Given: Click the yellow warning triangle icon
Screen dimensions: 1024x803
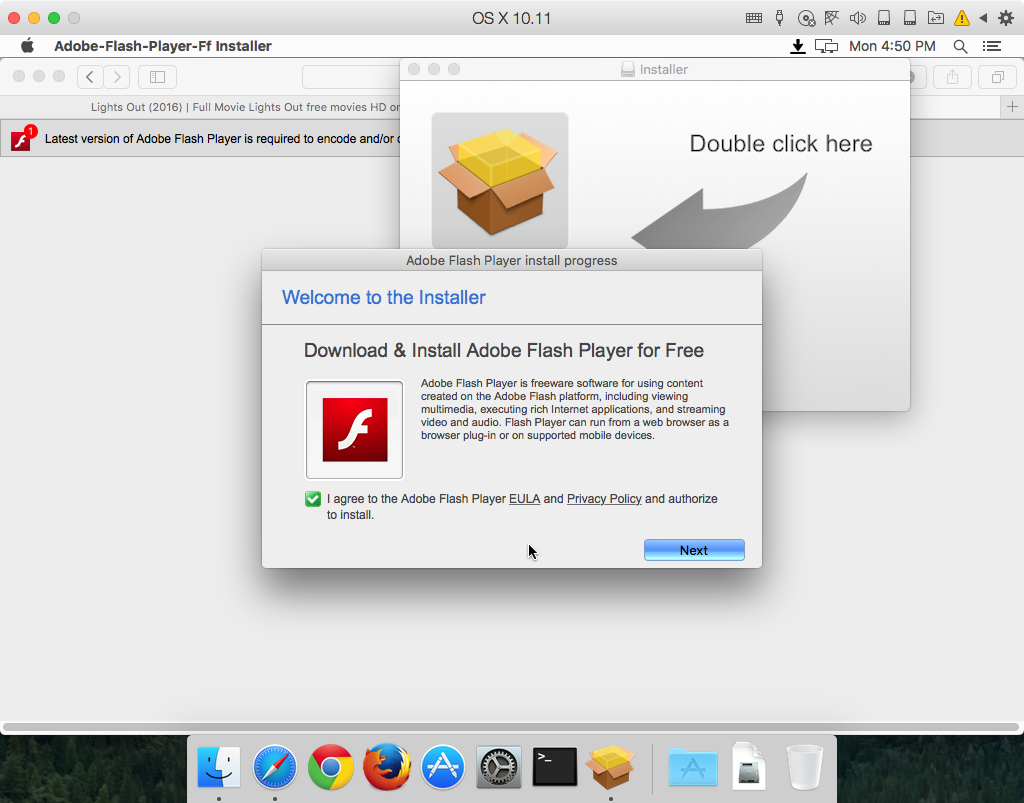Looking at the screenshot, I should tap(961, 18).
